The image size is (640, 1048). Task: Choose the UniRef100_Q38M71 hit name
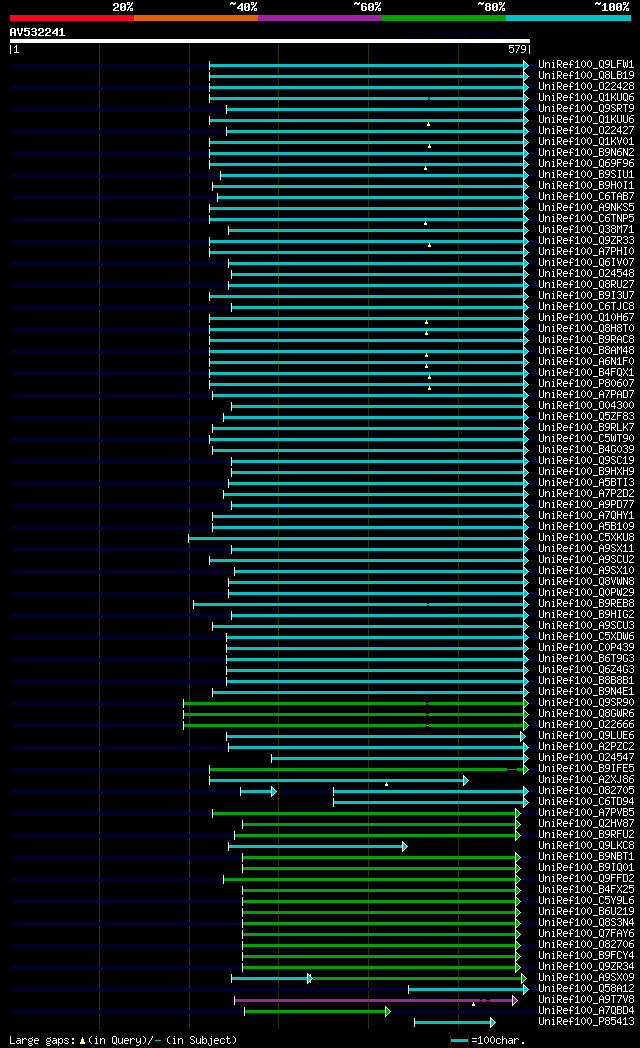pyautogui.click(x=586, y=230)
